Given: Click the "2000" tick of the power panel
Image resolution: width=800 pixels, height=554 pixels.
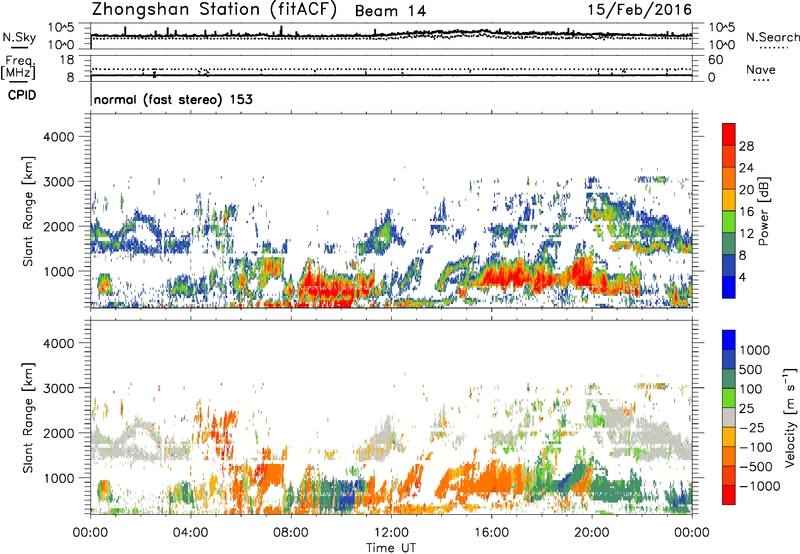Looking at the screenshot, I should coord(58,226).
